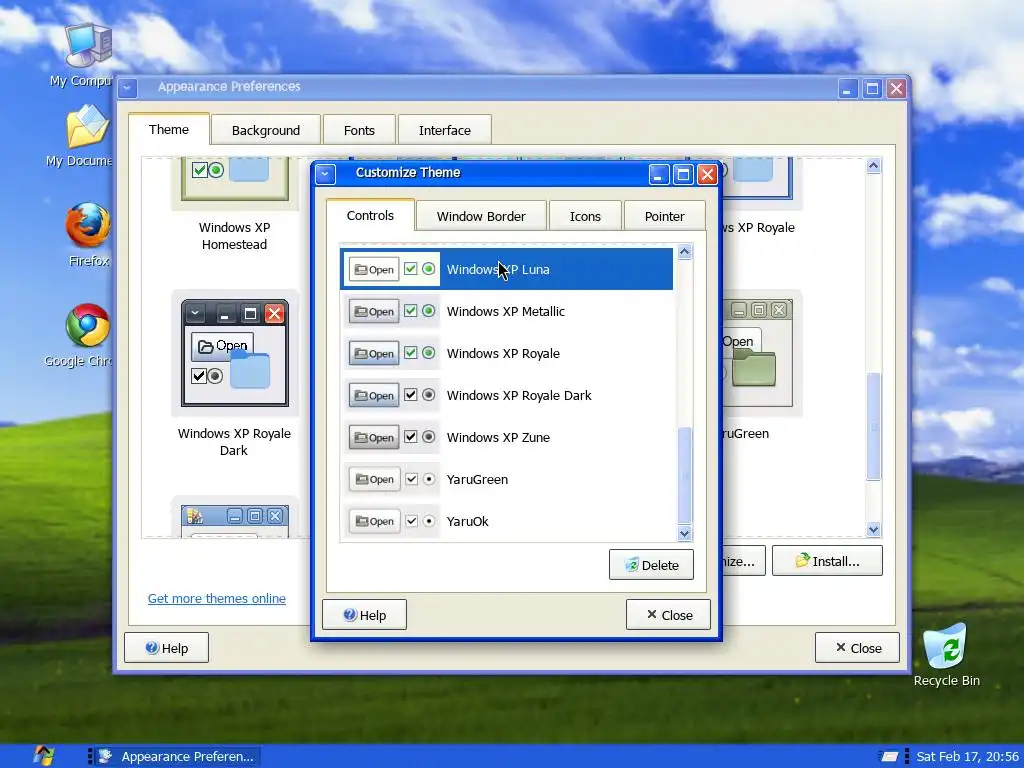Open My Documents folder icon
Screen dimensions: 1024x768
[88, 127]
